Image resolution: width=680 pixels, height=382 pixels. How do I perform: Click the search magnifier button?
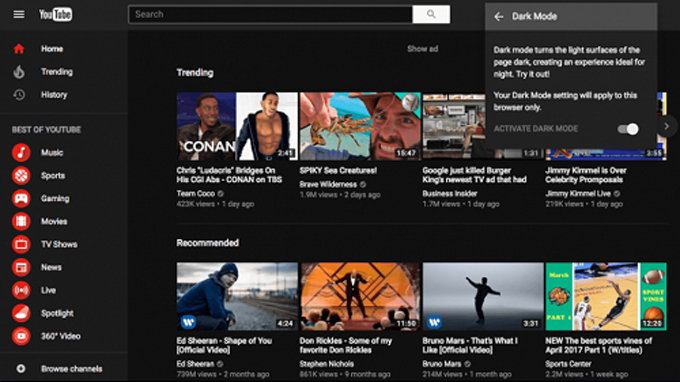click(x=431, y=14)
